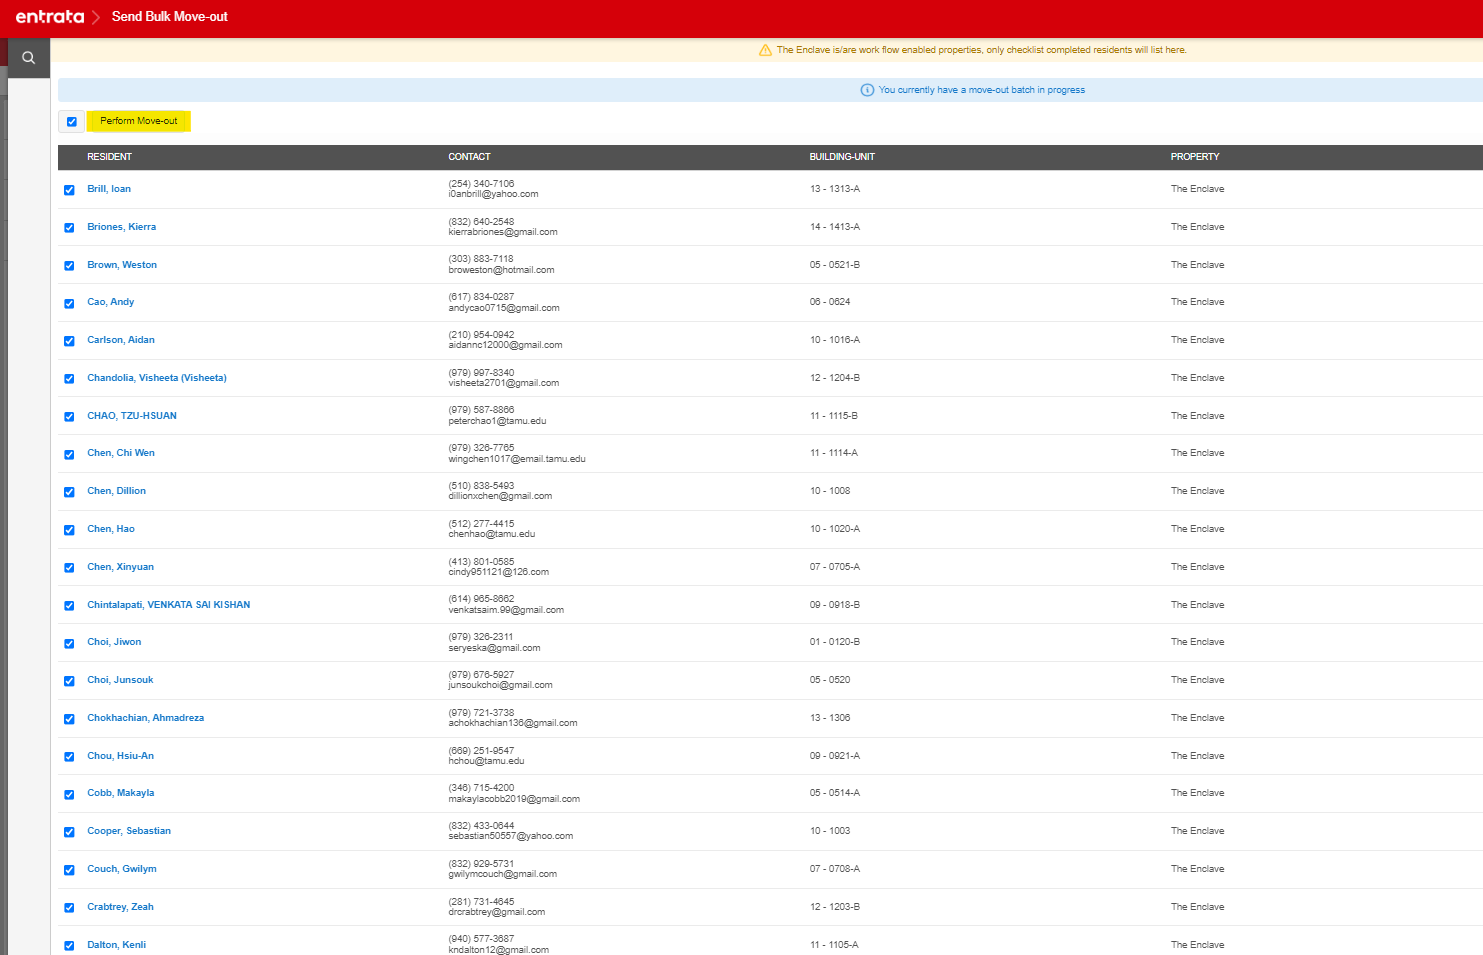Toggle the checkbox for Chintalapati, VENKATA SAI KISHAN
1483x955 pixels.
pyautogui.click(x=69, y=606)
